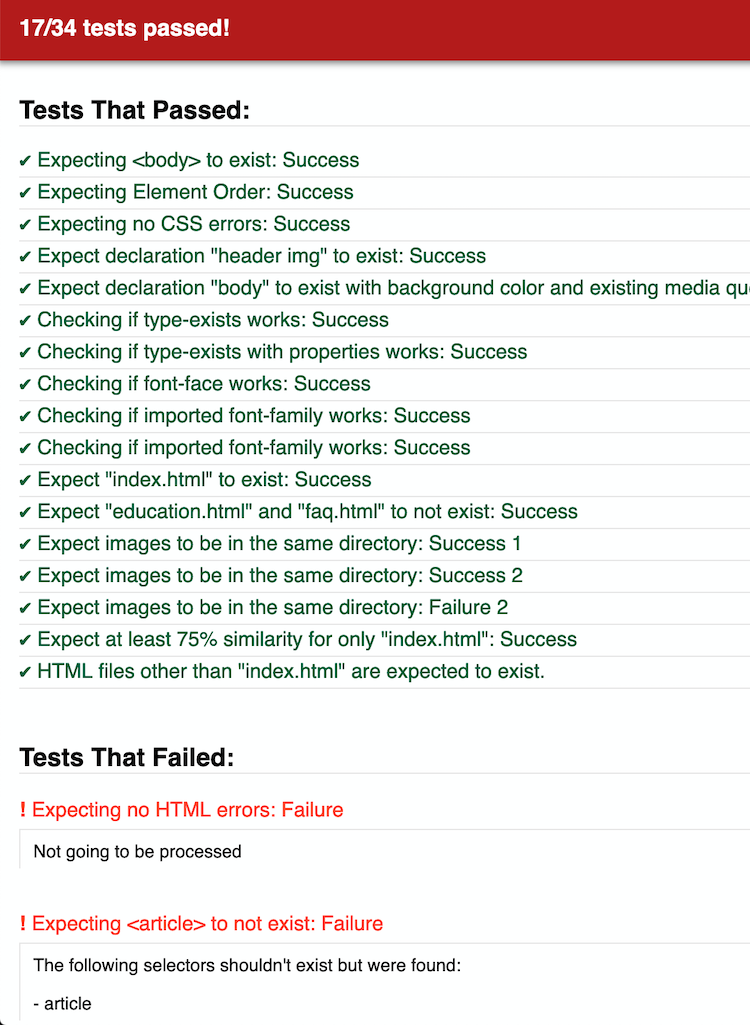Click the "Not going to be processed" message box
The height and width of the screenshot is (1025, 750).
coord(138,852)
